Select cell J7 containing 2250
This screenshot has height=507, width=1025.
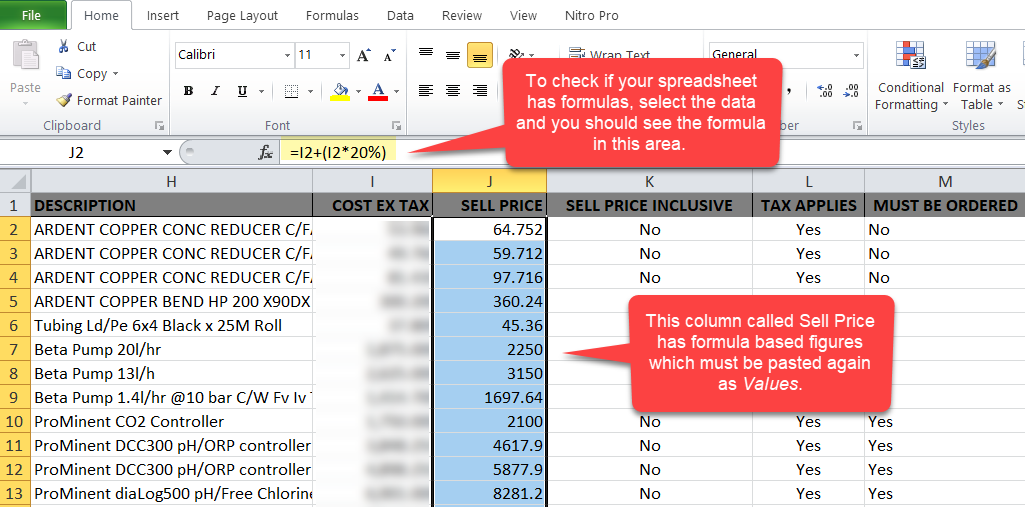tap(490, 350)
